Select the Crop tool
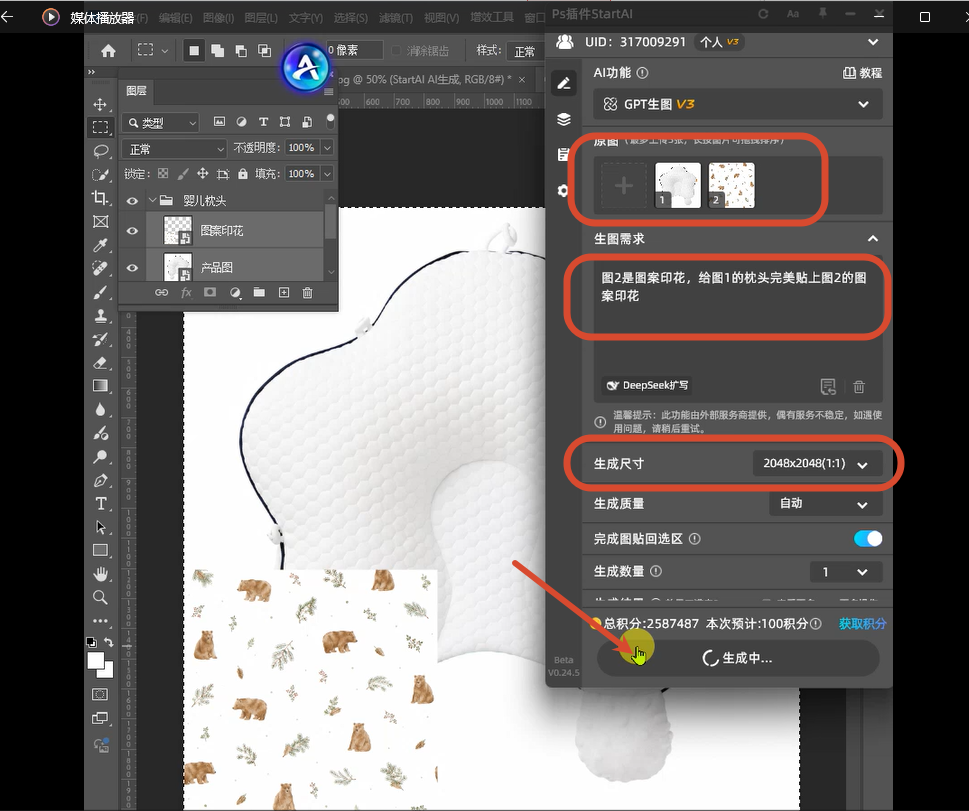 [x=100, y=198]
